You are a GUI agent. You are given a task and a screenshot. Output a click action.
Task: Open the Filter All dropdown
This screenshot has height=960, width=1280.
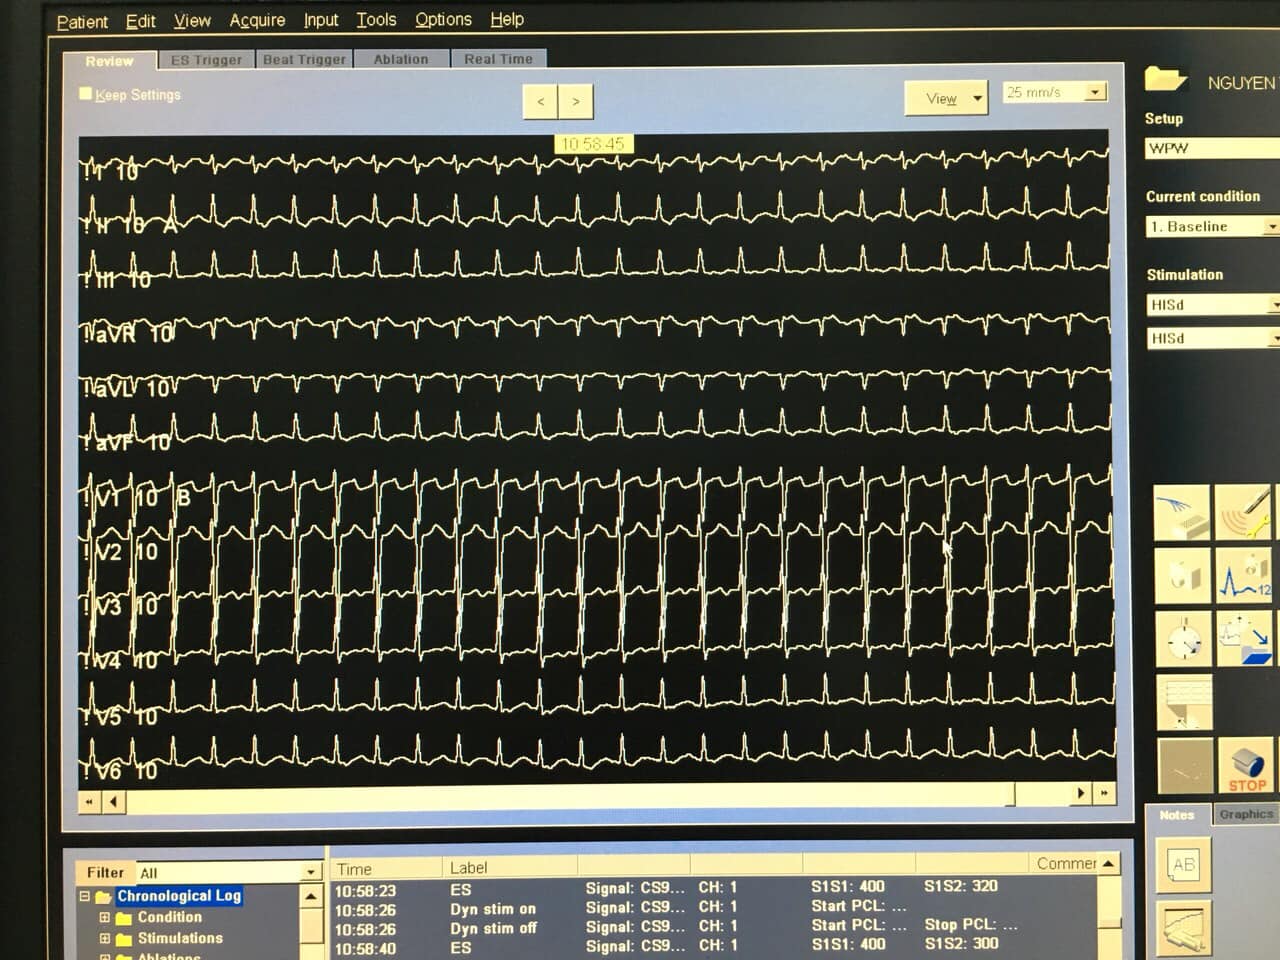(x=310, y=873)
